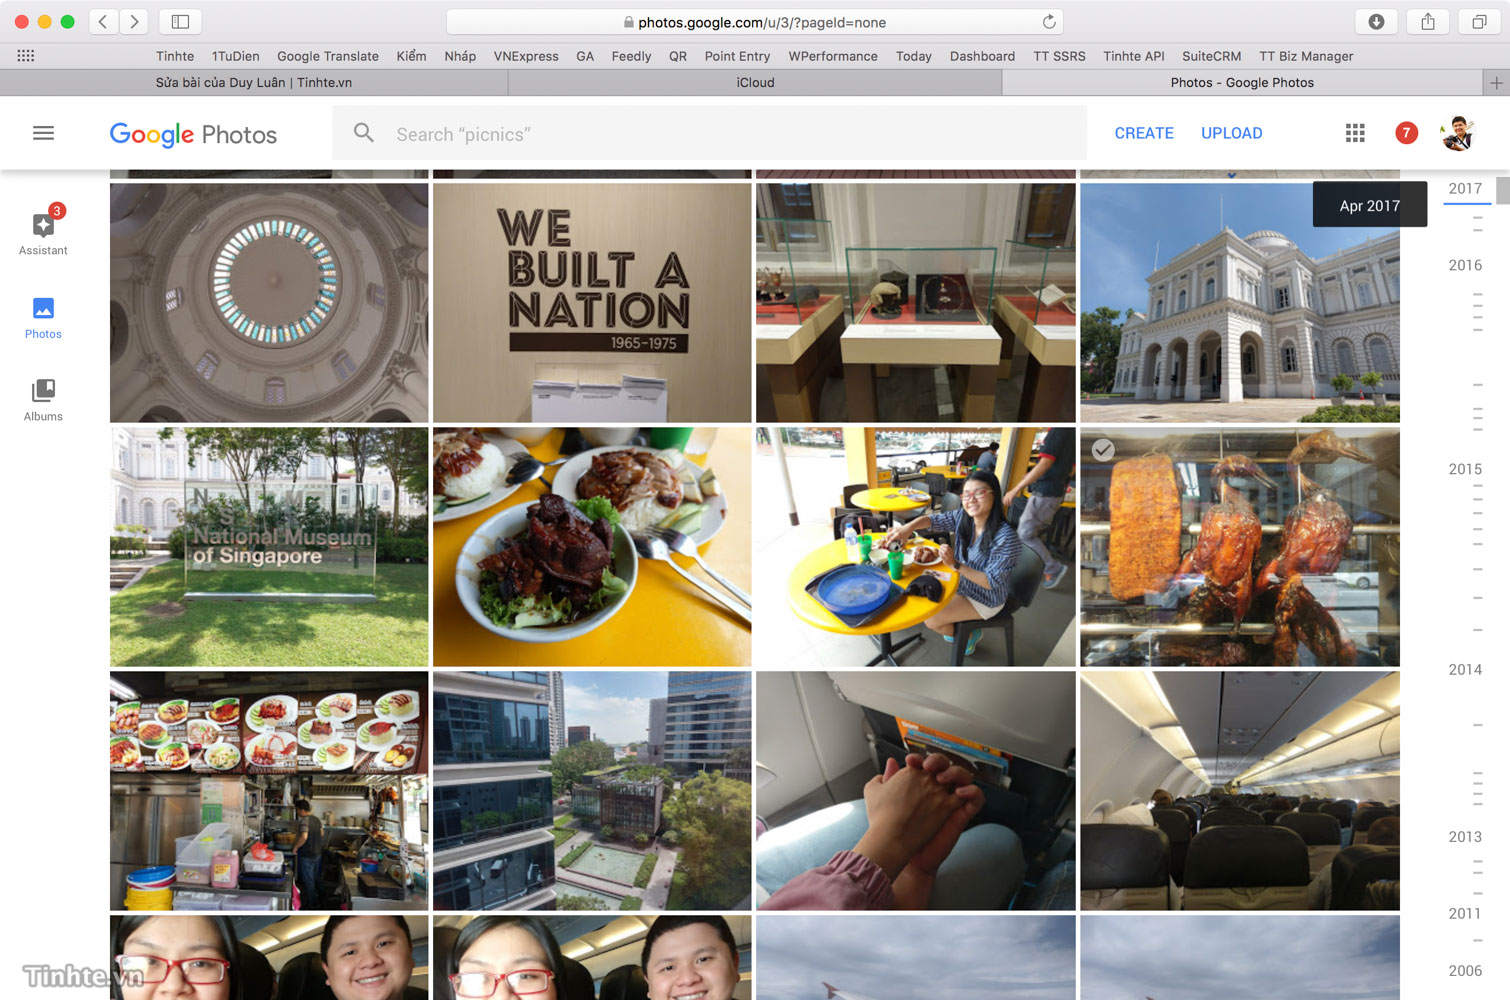Jump to 2013 on the timeline
1510x1000 pixels.
coord(1465,837)
